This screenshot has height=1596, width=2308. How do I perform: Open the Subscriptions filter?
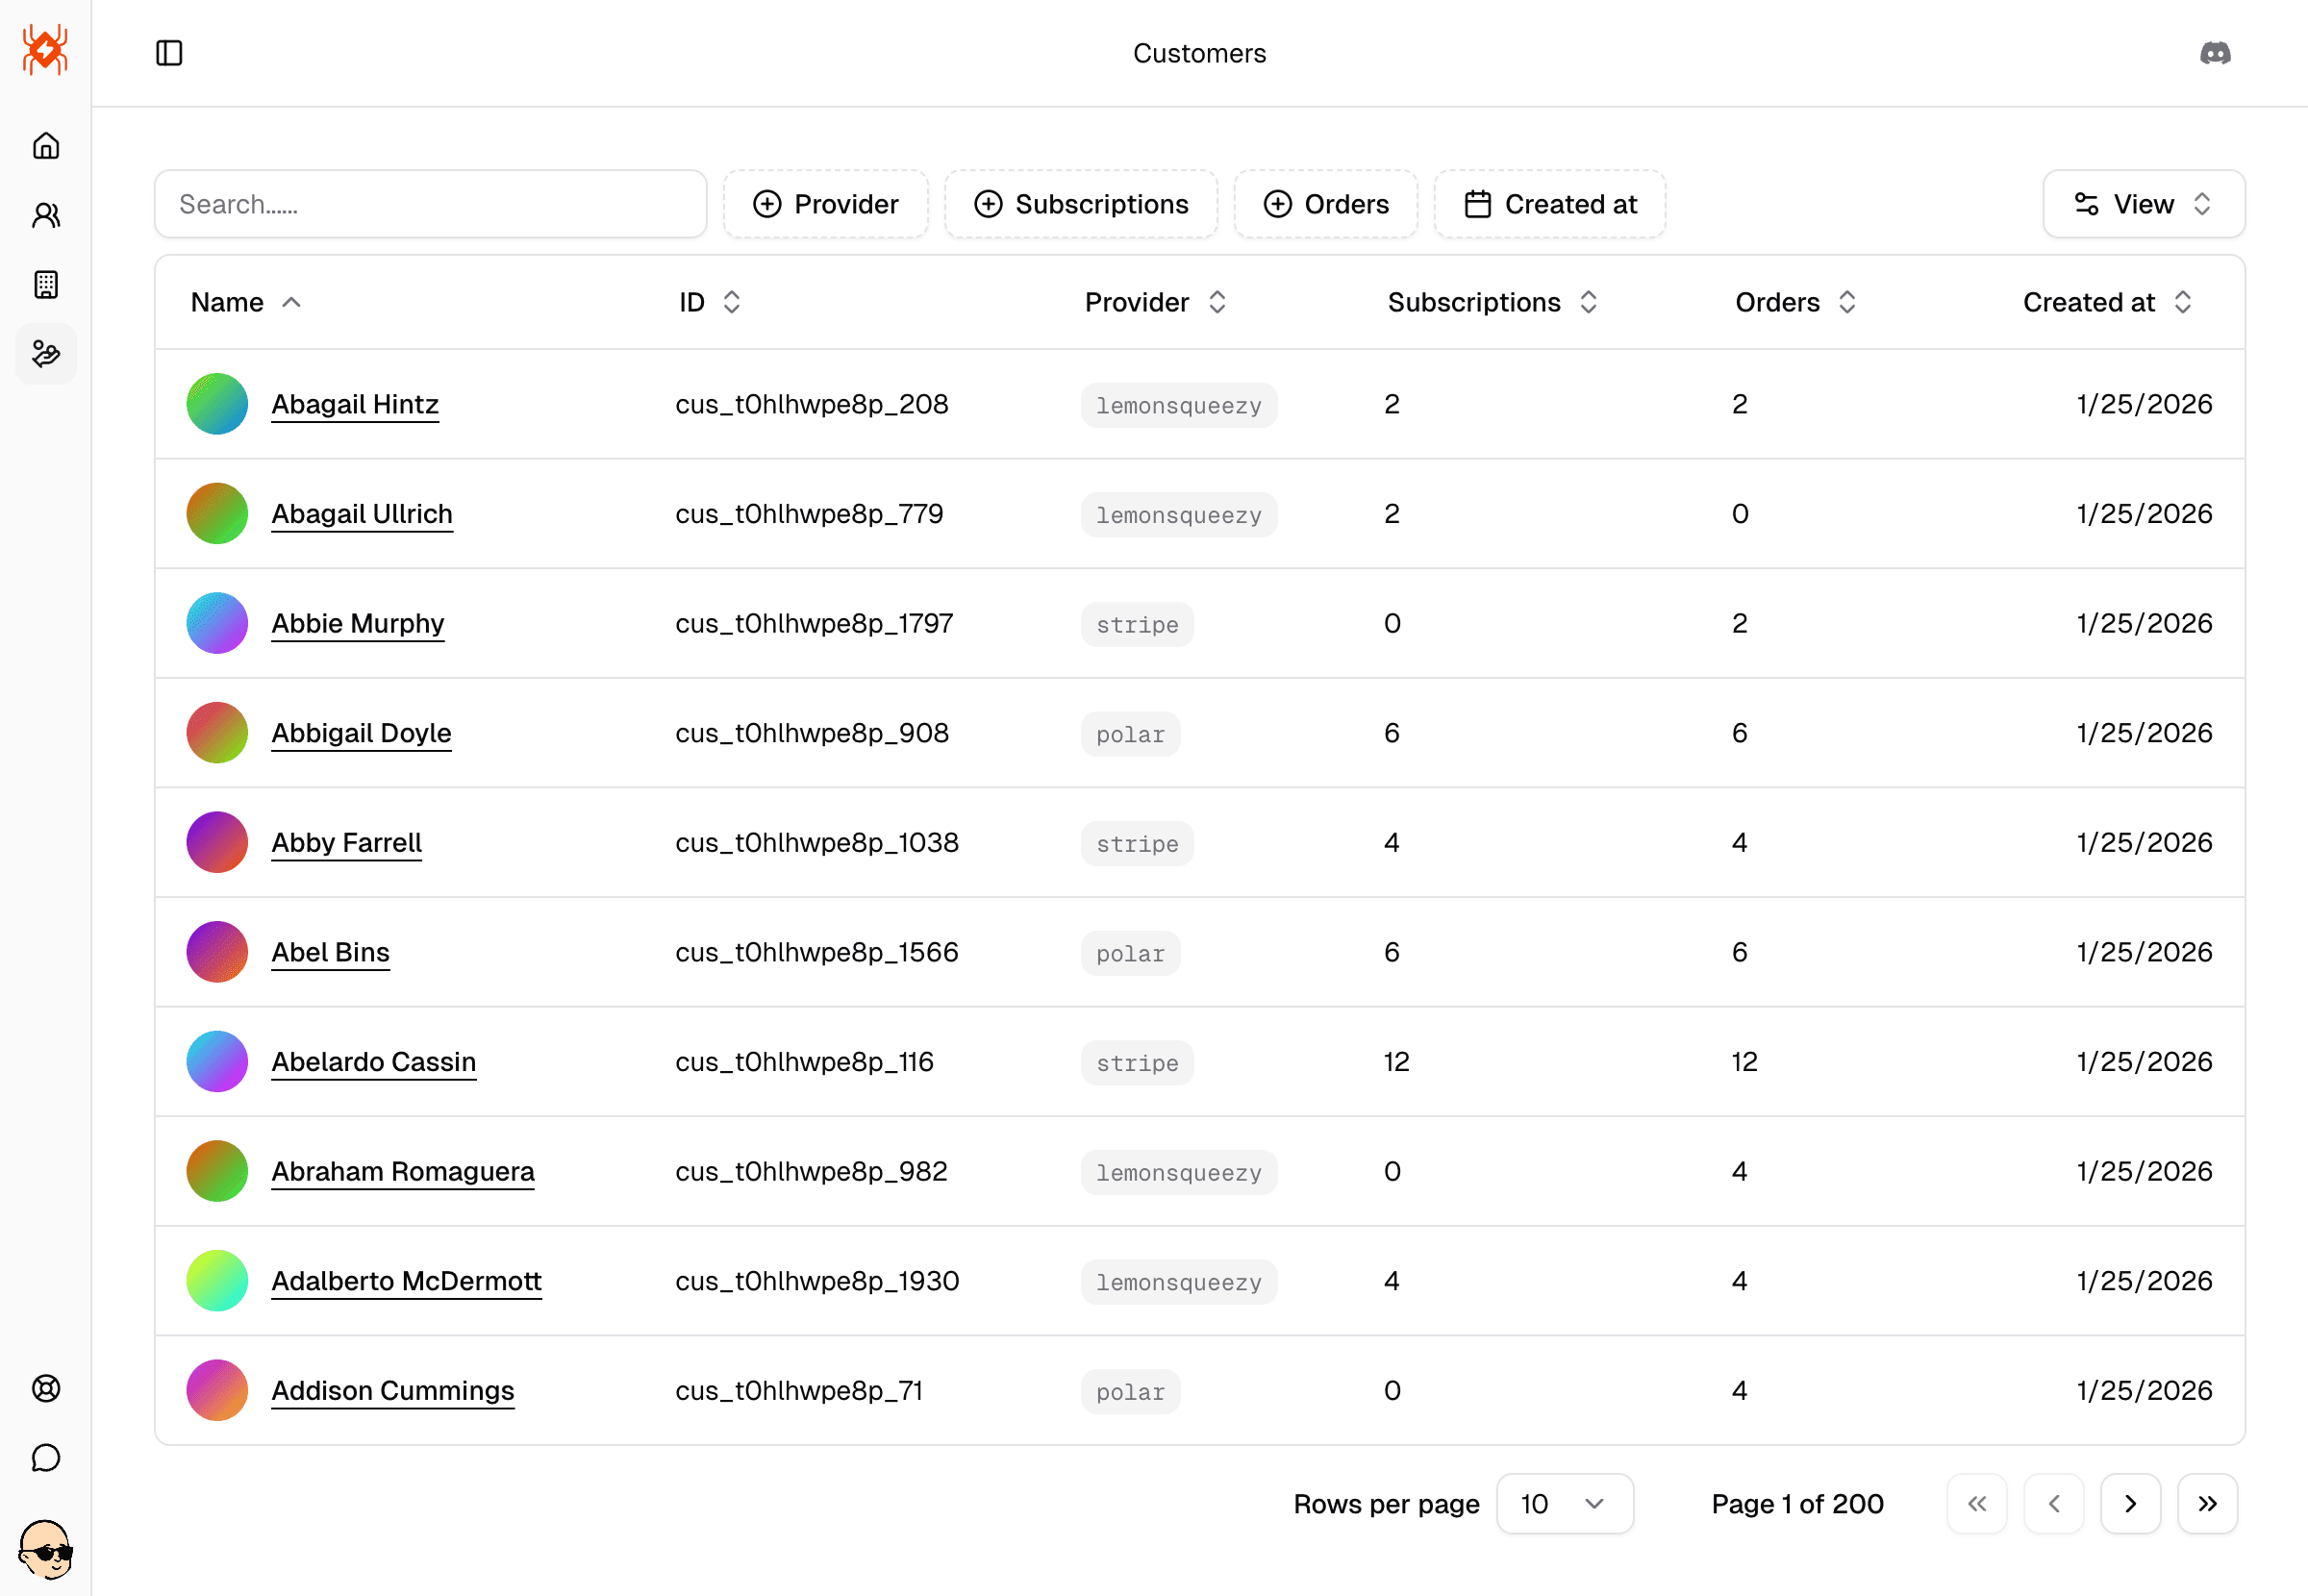pos(1081,204)
